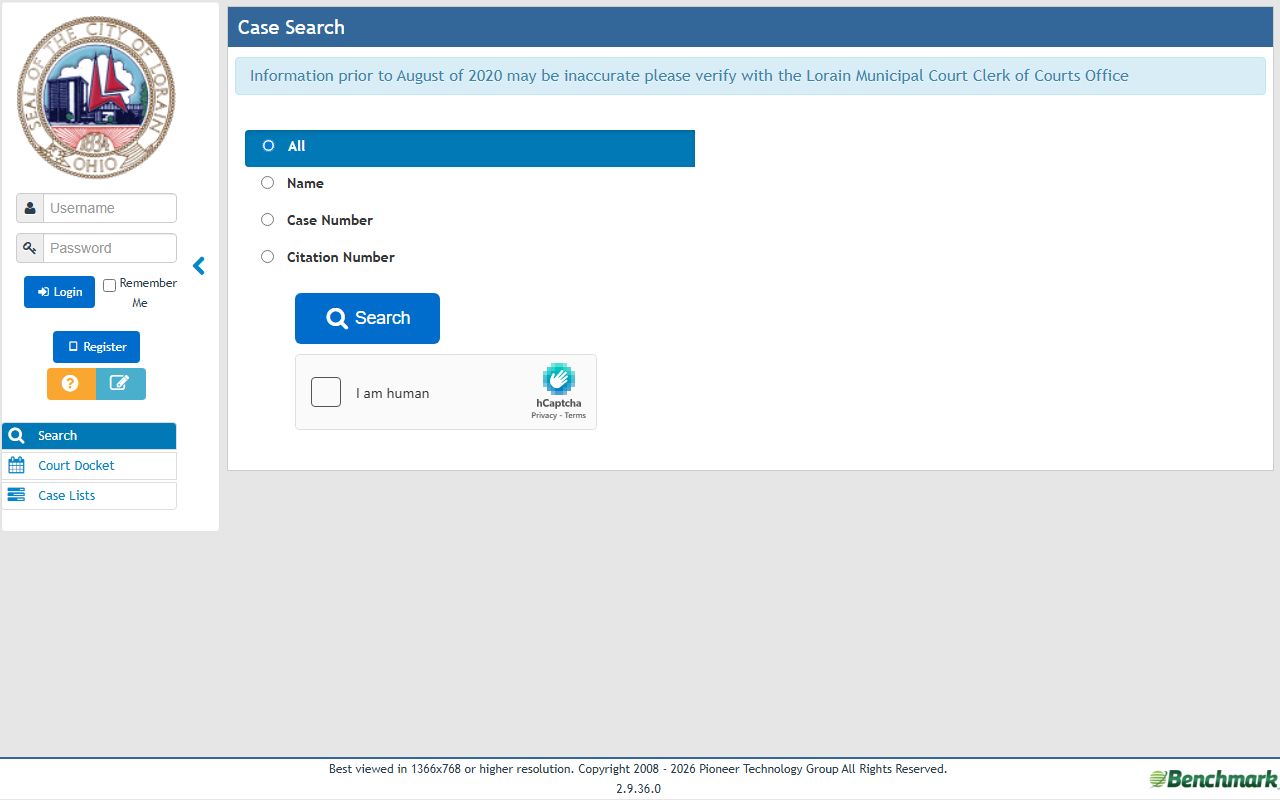
Task: Select the Name search radio button
Action: click(x=267, y=183)
